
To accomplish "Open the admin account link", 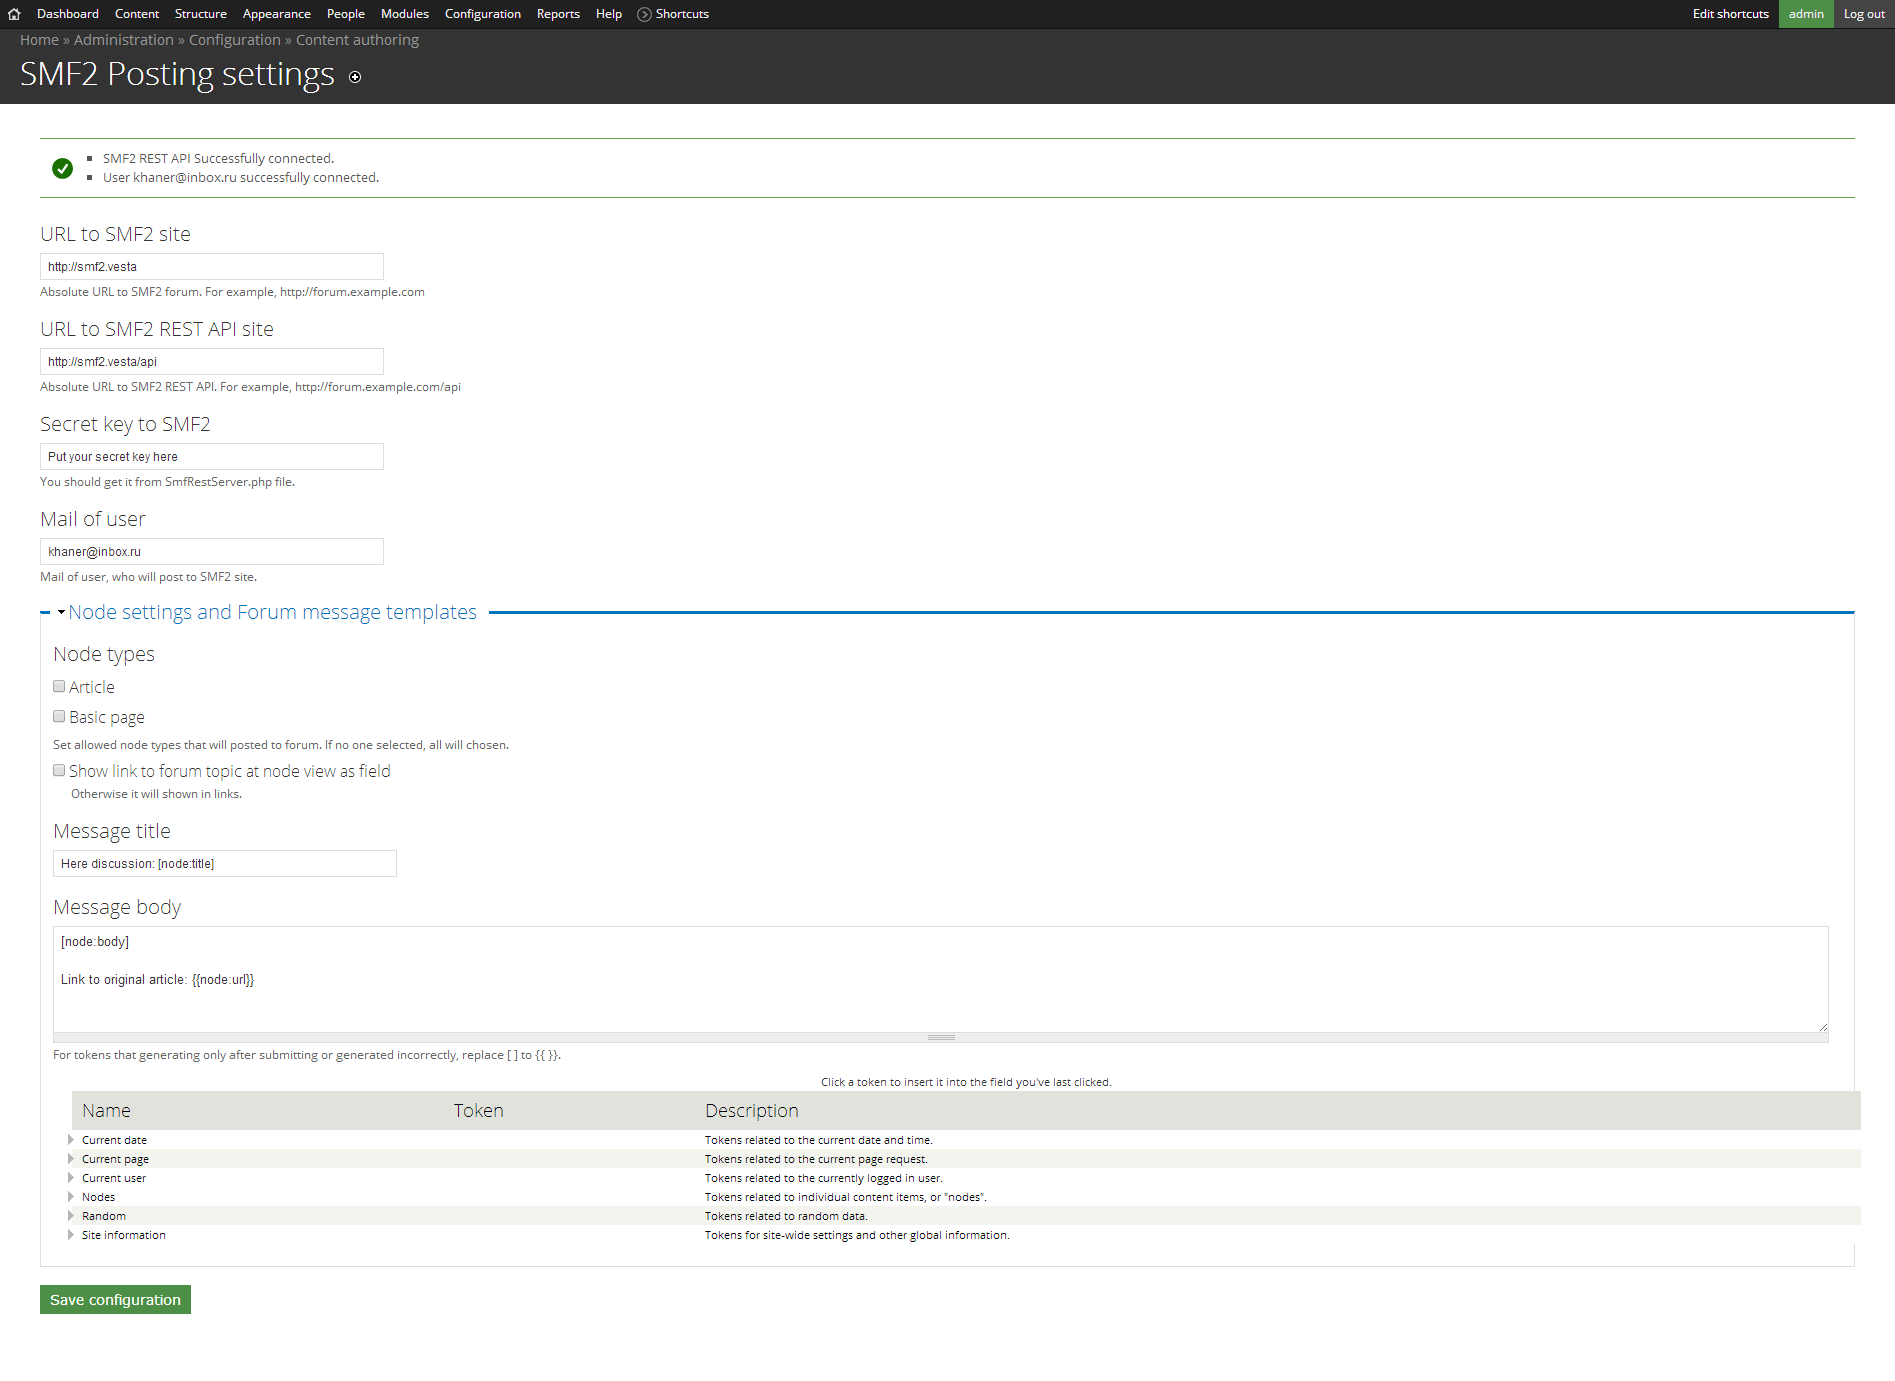I will click(1806, 14).
